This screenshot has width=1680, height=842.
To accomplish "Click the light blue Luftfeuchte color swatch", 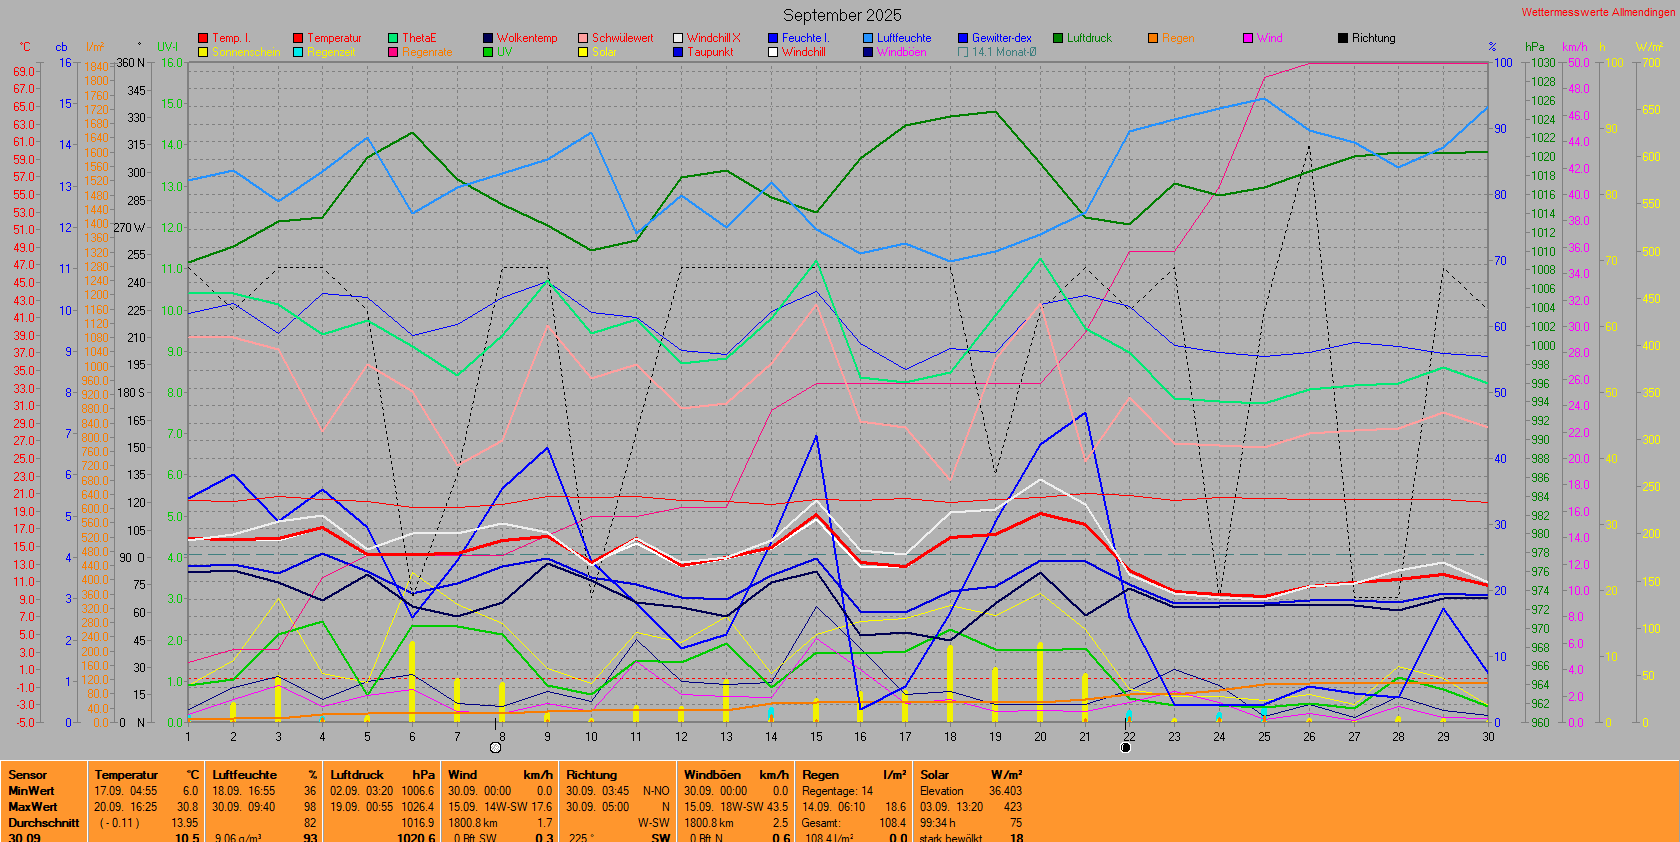I will 868,38.
